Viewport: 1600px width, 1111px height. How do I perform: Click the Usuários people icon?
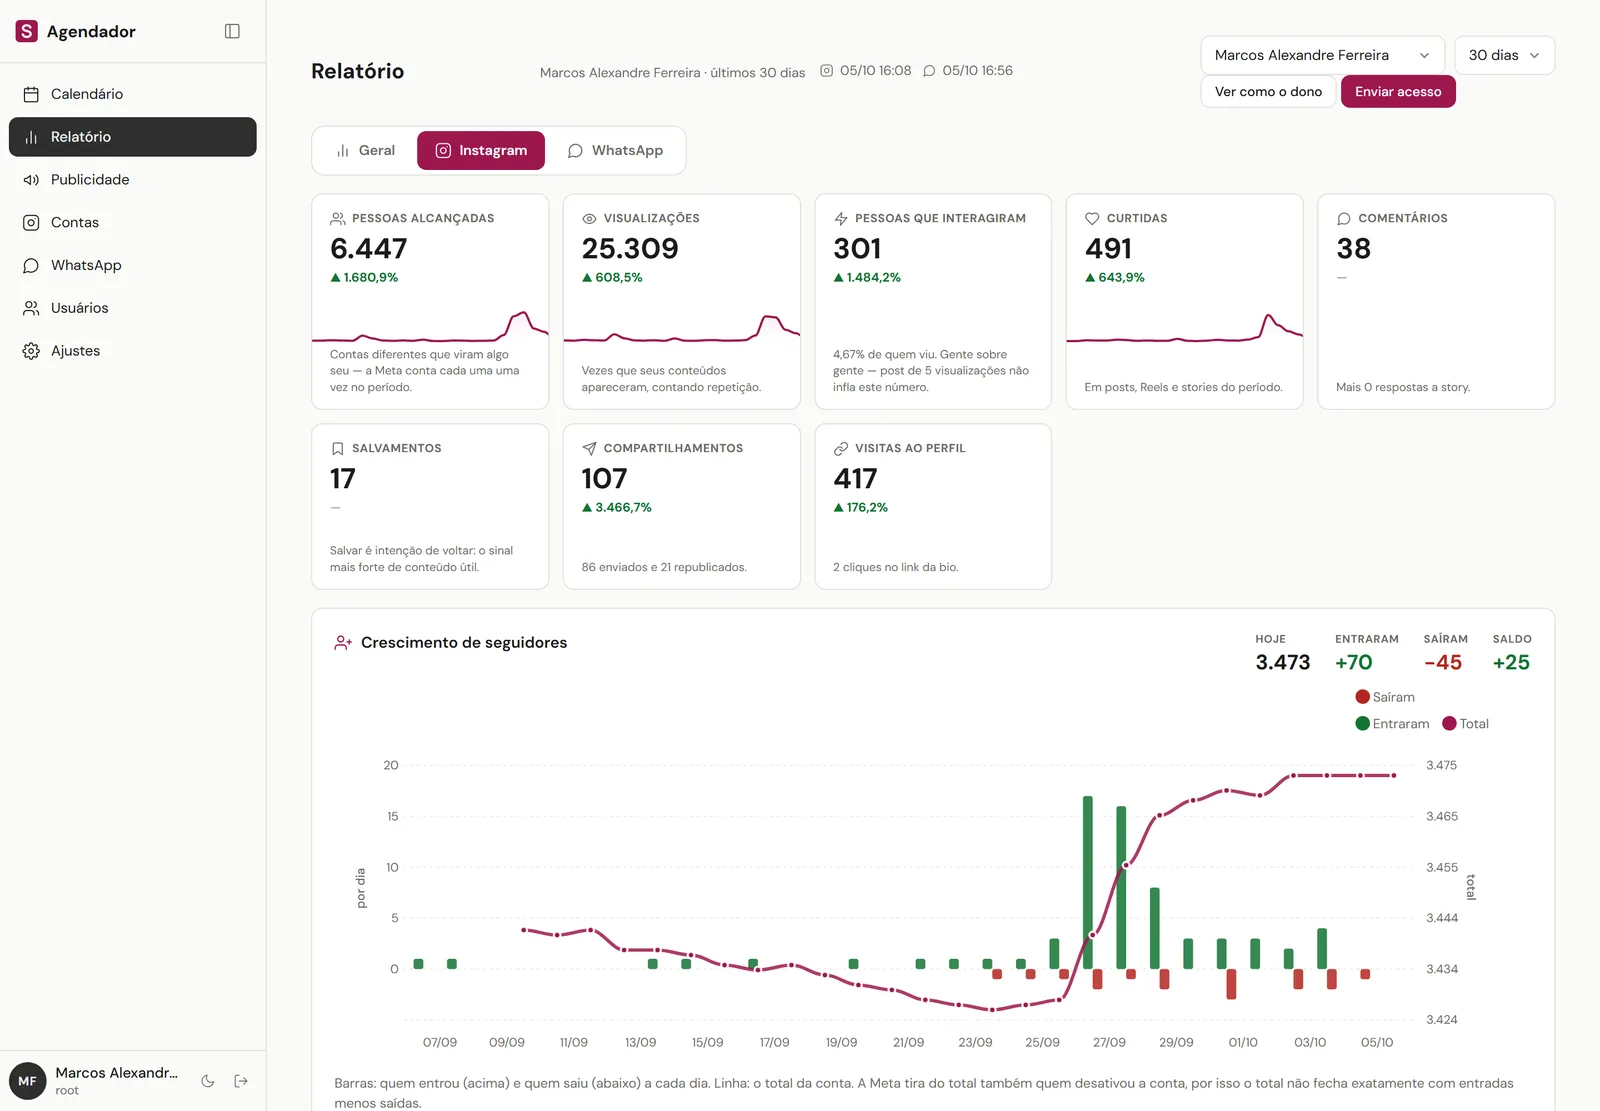pos(31,308)
